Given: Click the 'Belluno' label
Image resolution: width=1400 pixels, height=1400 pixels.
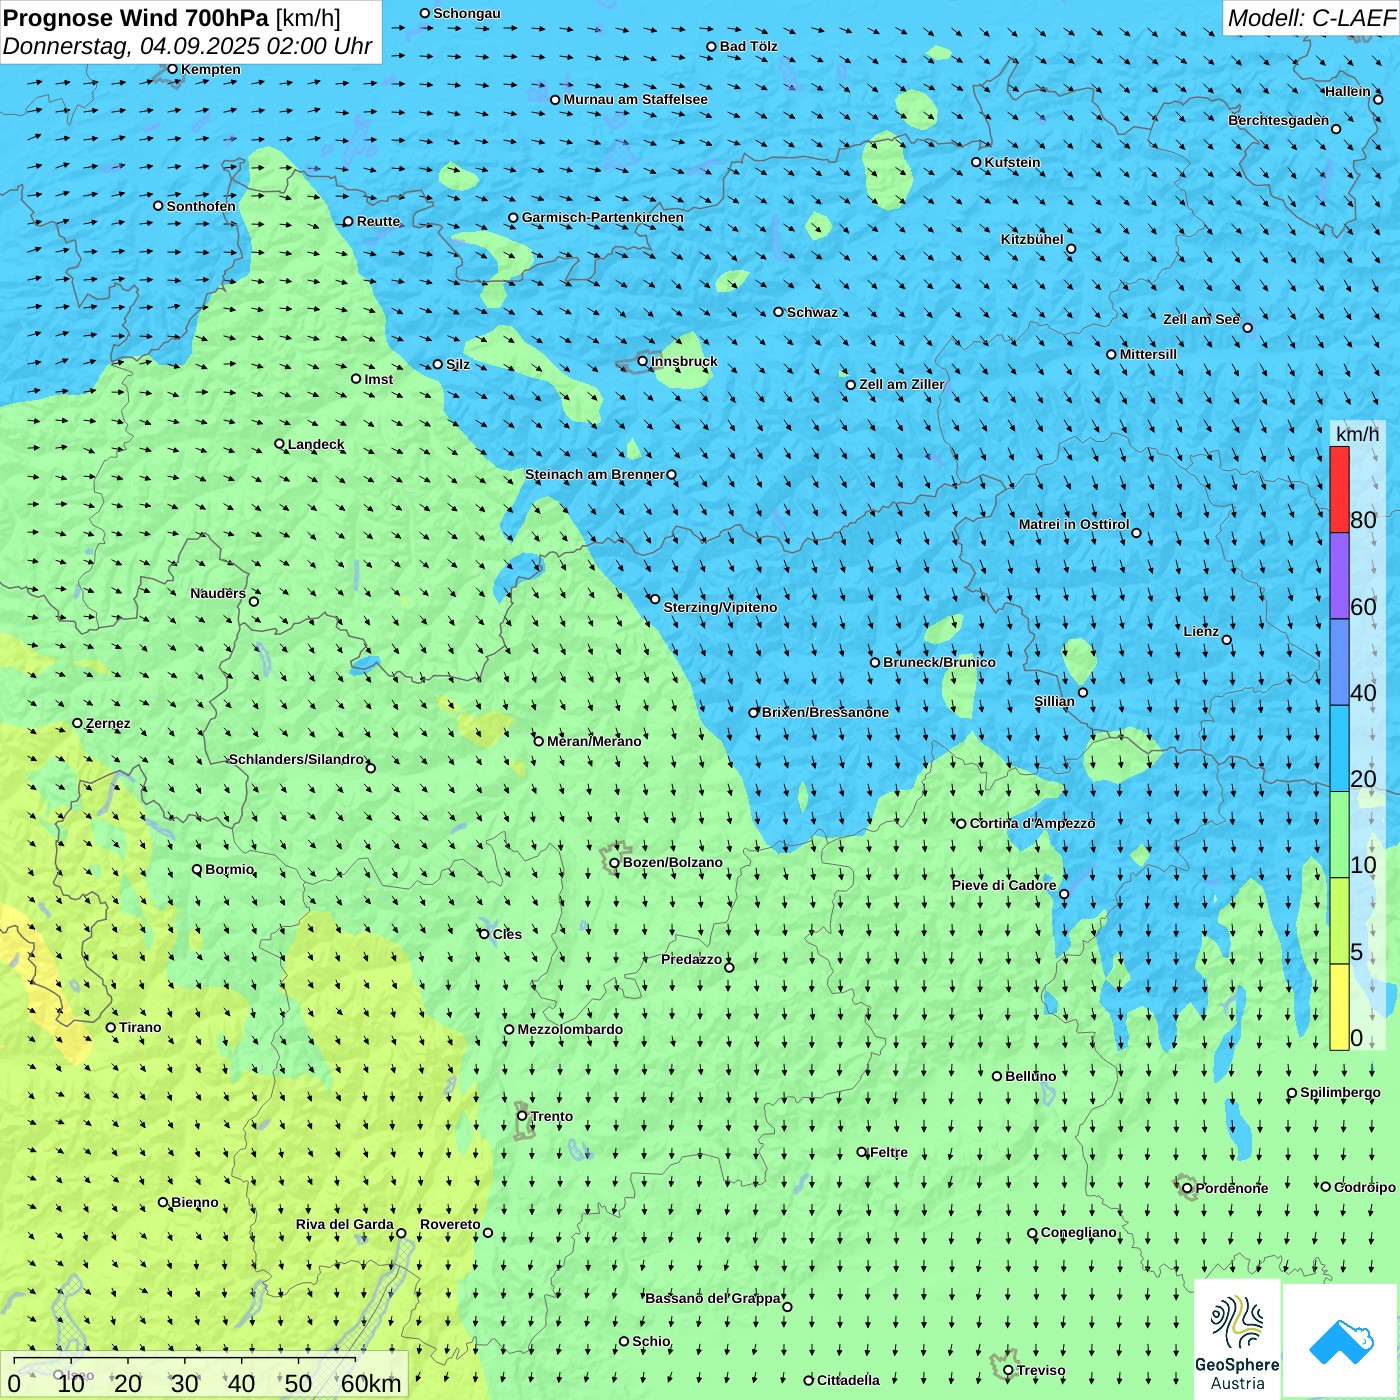Looking at the screenshot, I should [1031, 1076].
